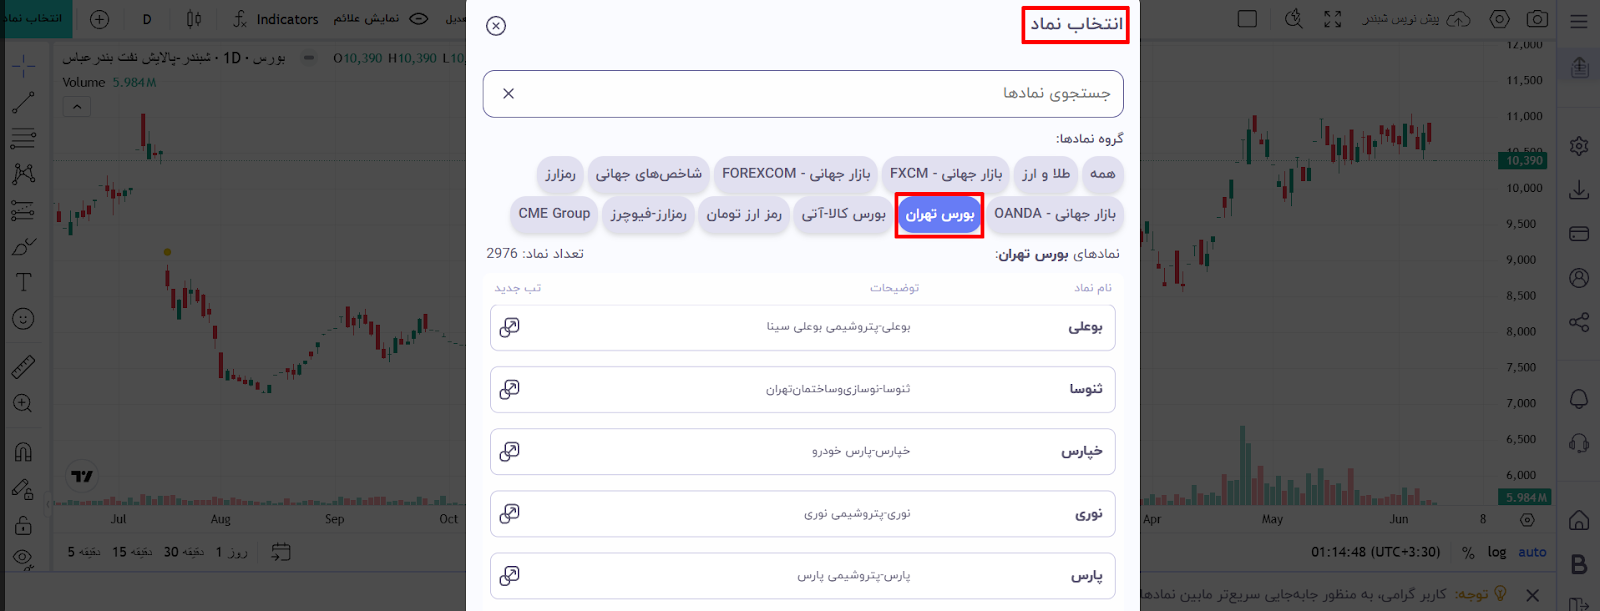Take a chart snapshot with camera
This screenshot has width=1600, height=611.
click(1537, 19)
